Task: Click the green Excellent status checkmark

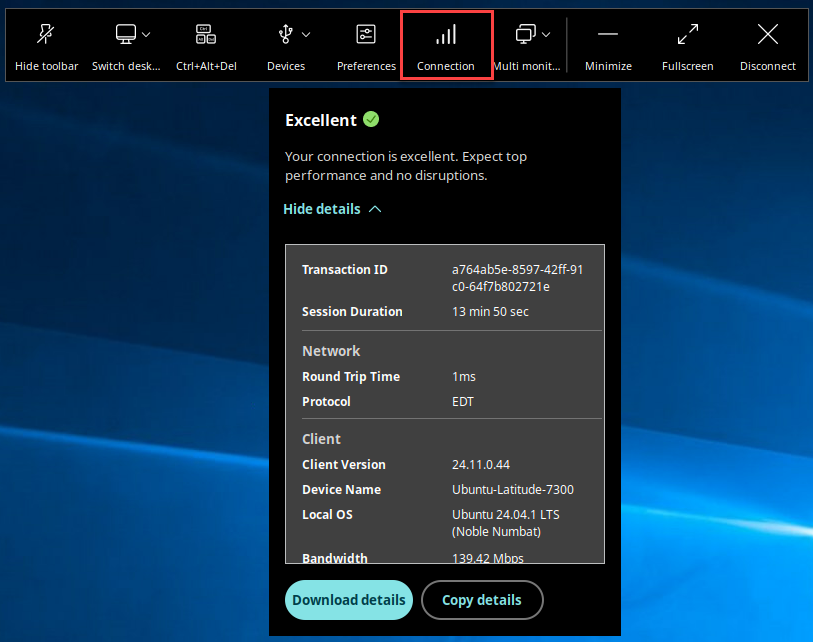Action: point(371,120)
